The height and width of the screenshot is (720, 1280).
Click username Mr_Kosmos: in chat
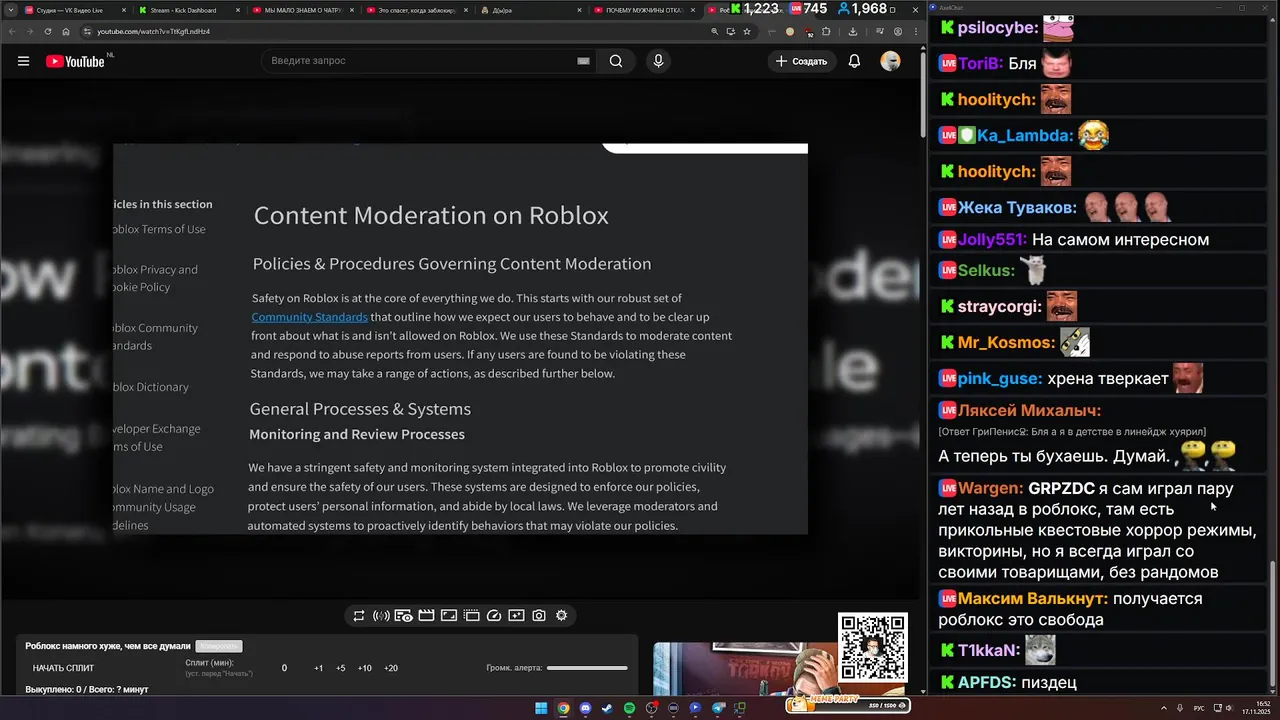1006,342
